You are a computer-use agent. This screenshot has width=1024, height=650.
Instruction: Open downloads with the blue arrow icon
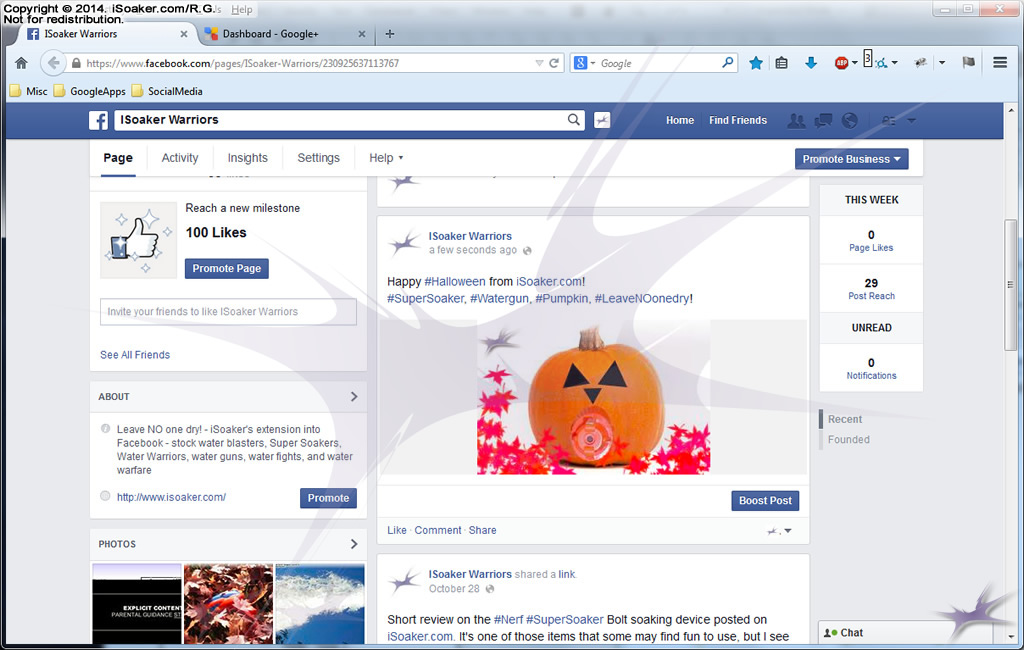click(x=811, y=63)
